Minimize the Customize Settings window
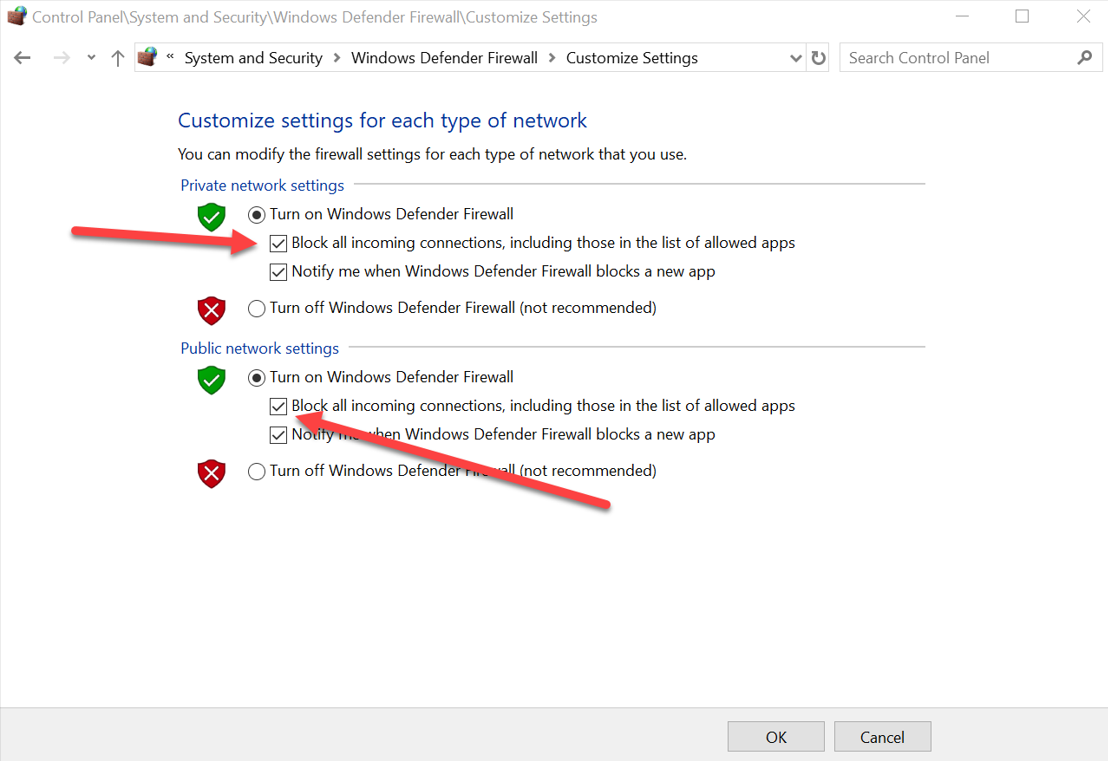Viewport: 1108px width, 761px height. pyautogui.click(x=962, y=16)
